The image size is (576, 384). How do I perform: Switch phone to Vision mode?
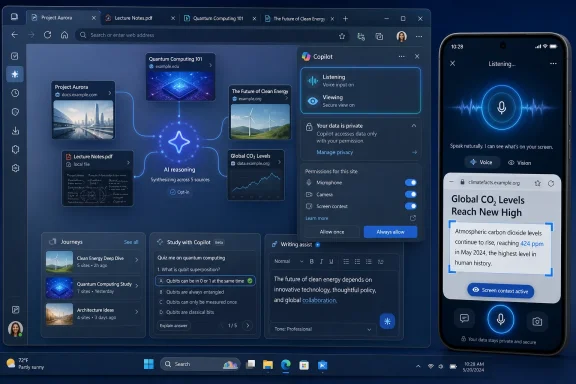click(x=519, y=163)
